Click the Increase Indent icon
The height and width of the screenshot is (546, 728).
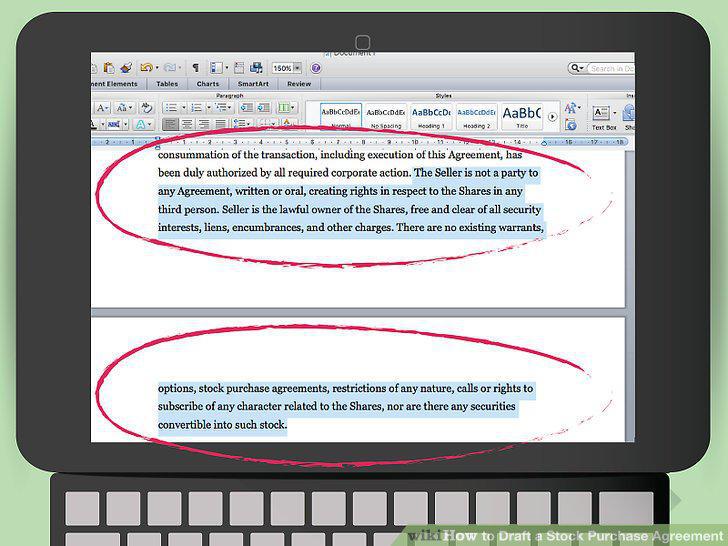[264, 108]
